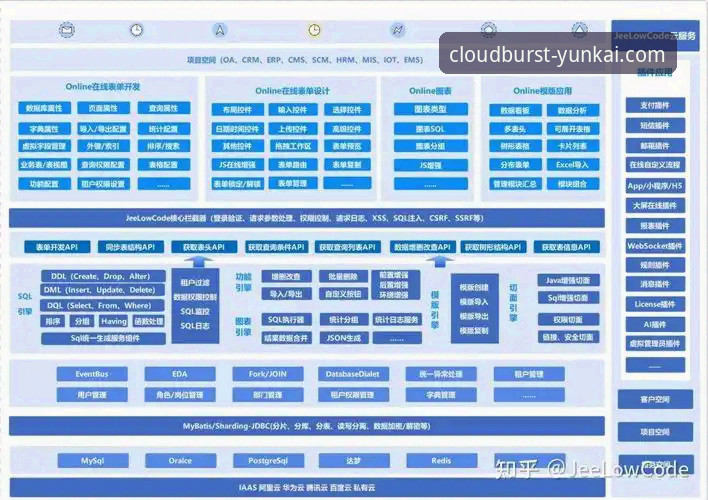Screen dimensions: 708x500
Task: Select the 同步表结构API tab
Action: click(x=130, y=247)
